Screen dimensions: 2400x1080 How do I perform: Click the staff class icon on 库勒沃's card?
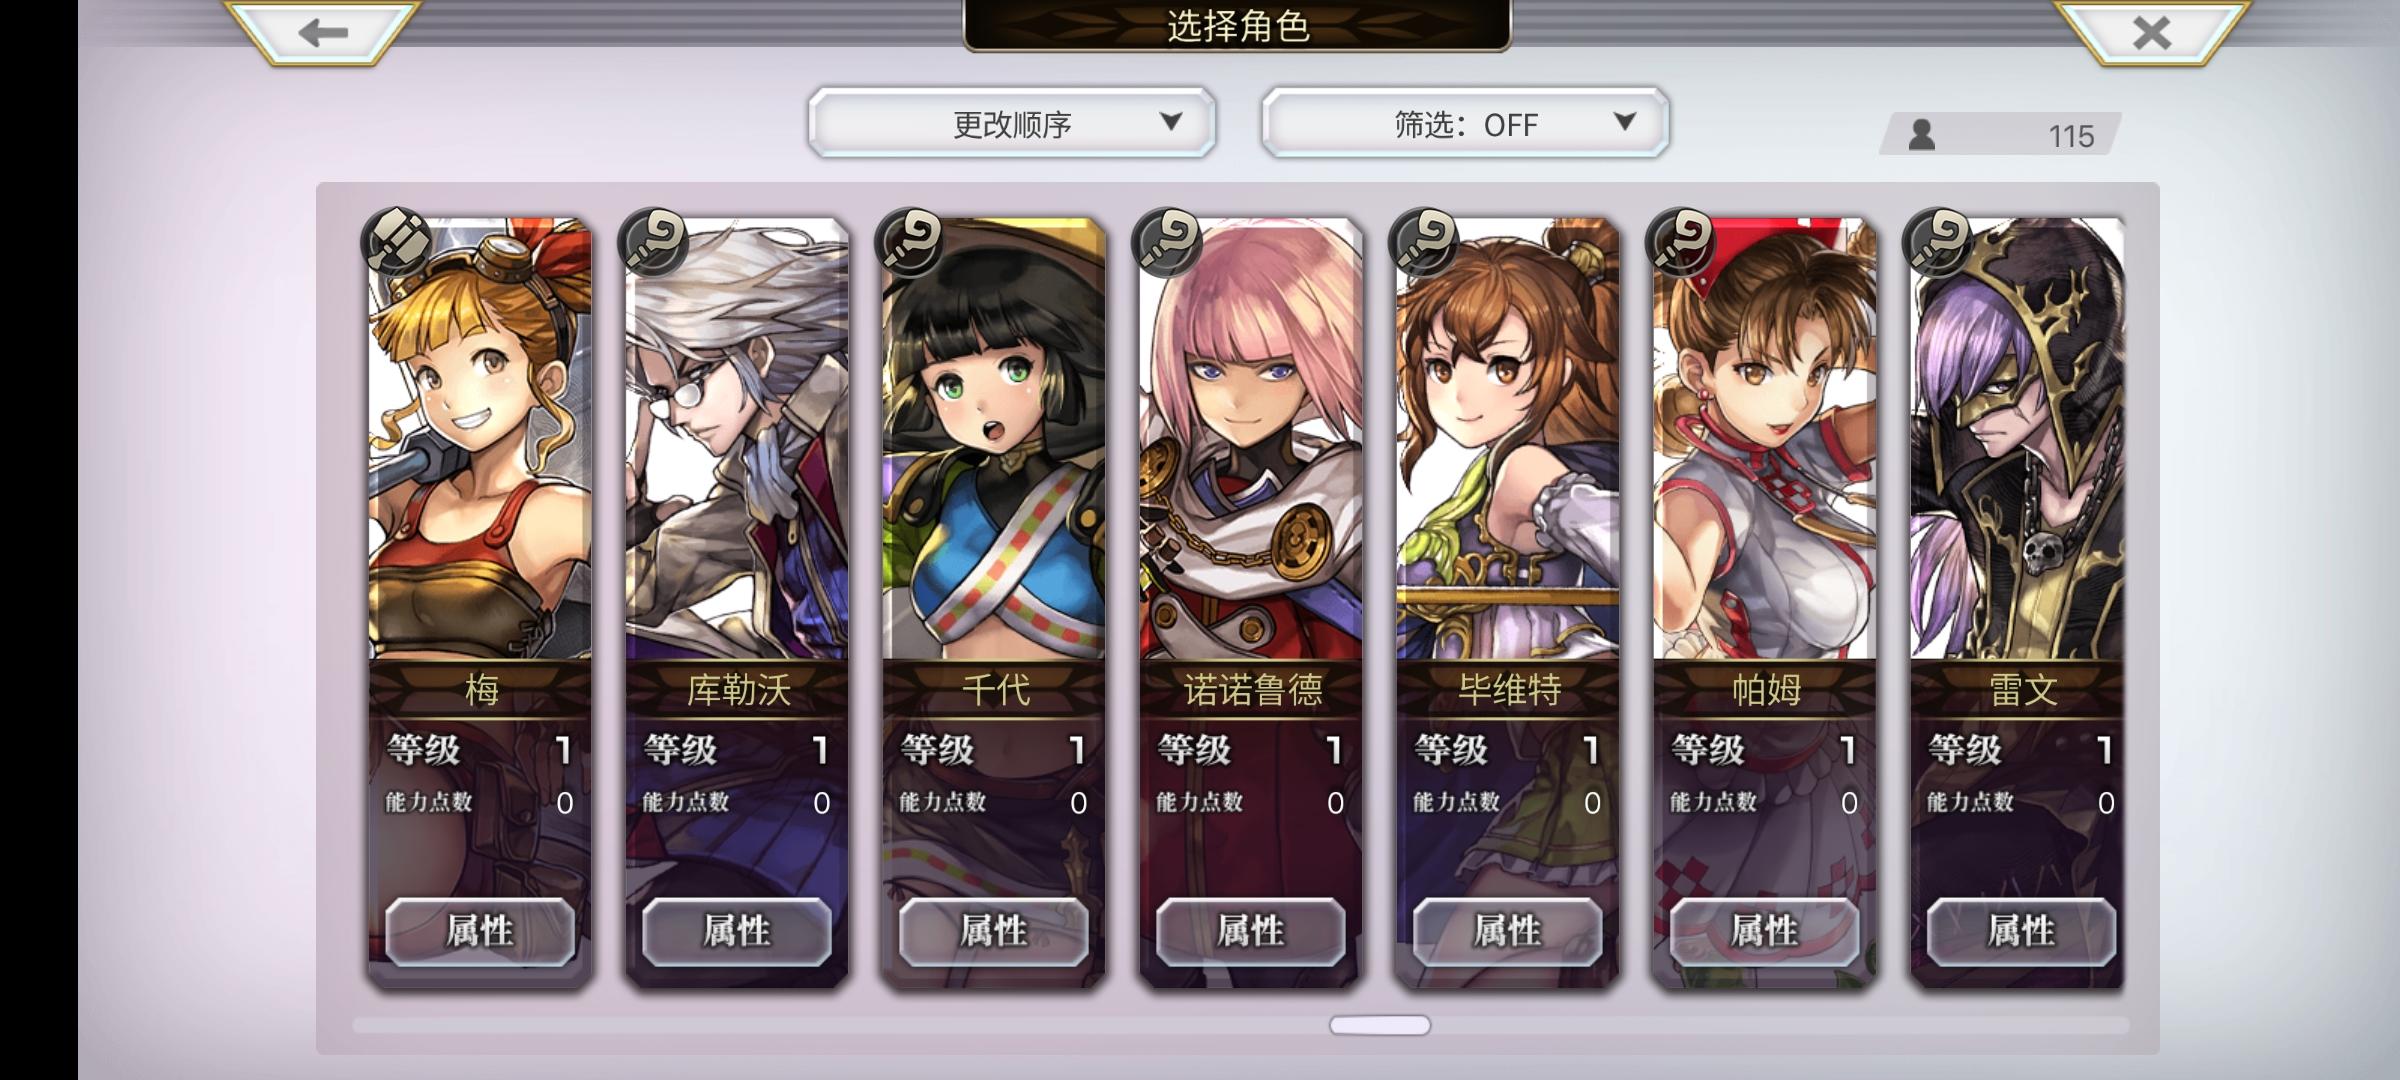tap(654, 242)
